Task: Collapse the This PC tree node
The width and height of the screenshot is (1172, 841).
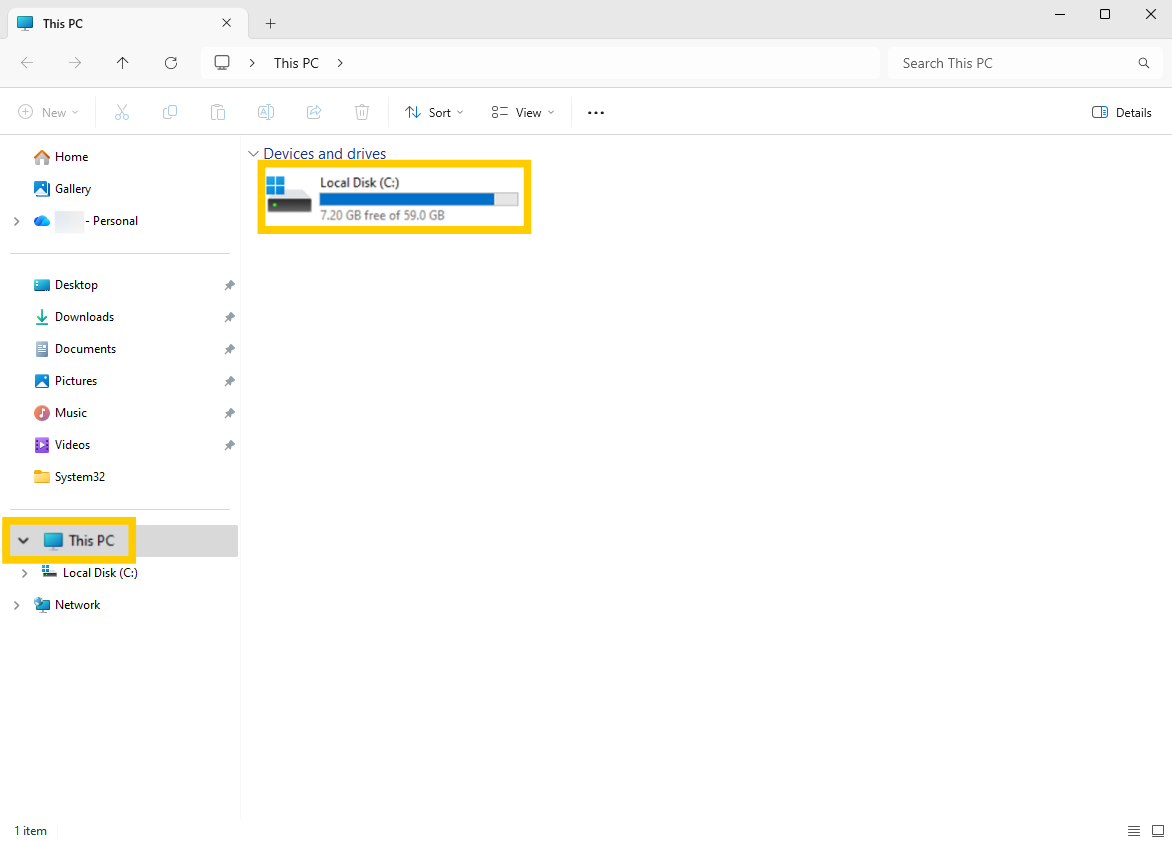Action: pyautogui.click(x=23, y=540)
